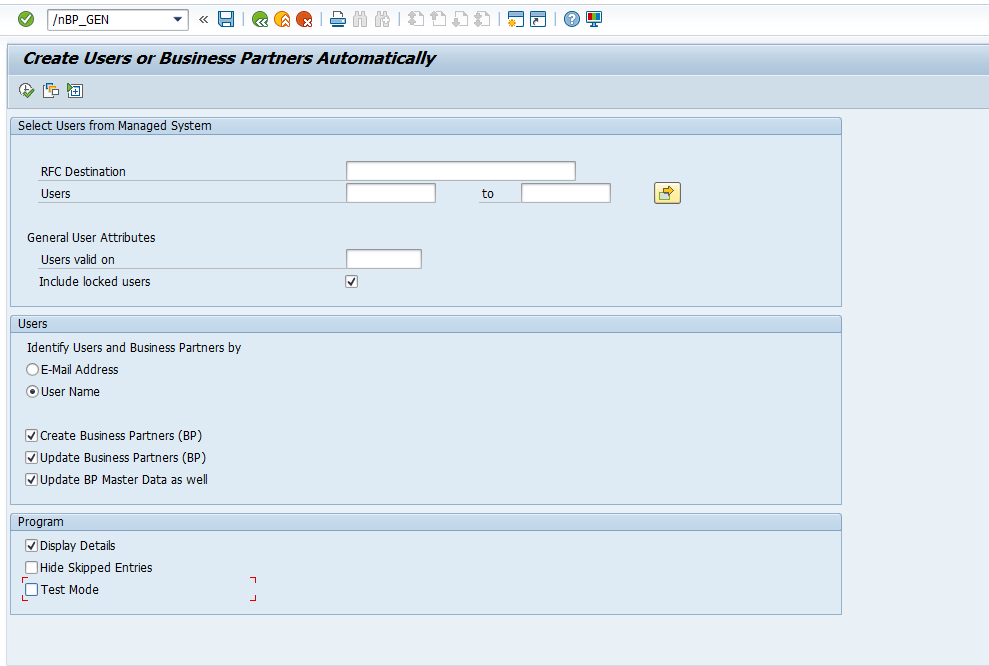This screenshot has height=666, width=989.
Task: Open the command field history dropdown arrow
Action: (178, 20)
